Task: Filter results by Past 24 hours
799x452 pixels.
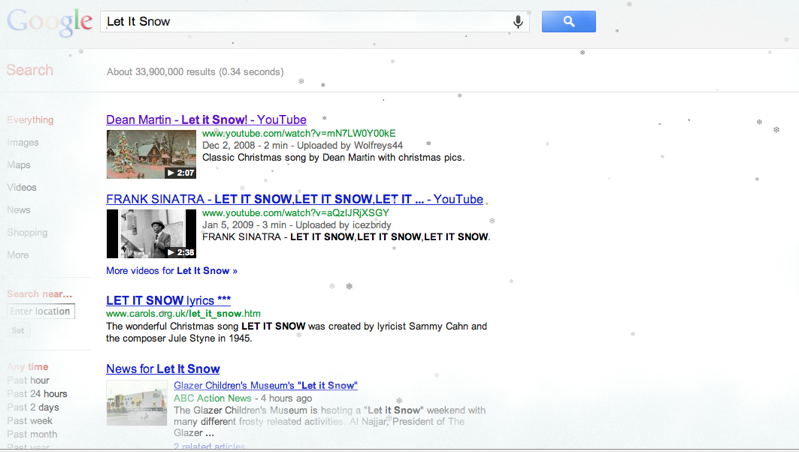Action: click(x=37, y=394)
